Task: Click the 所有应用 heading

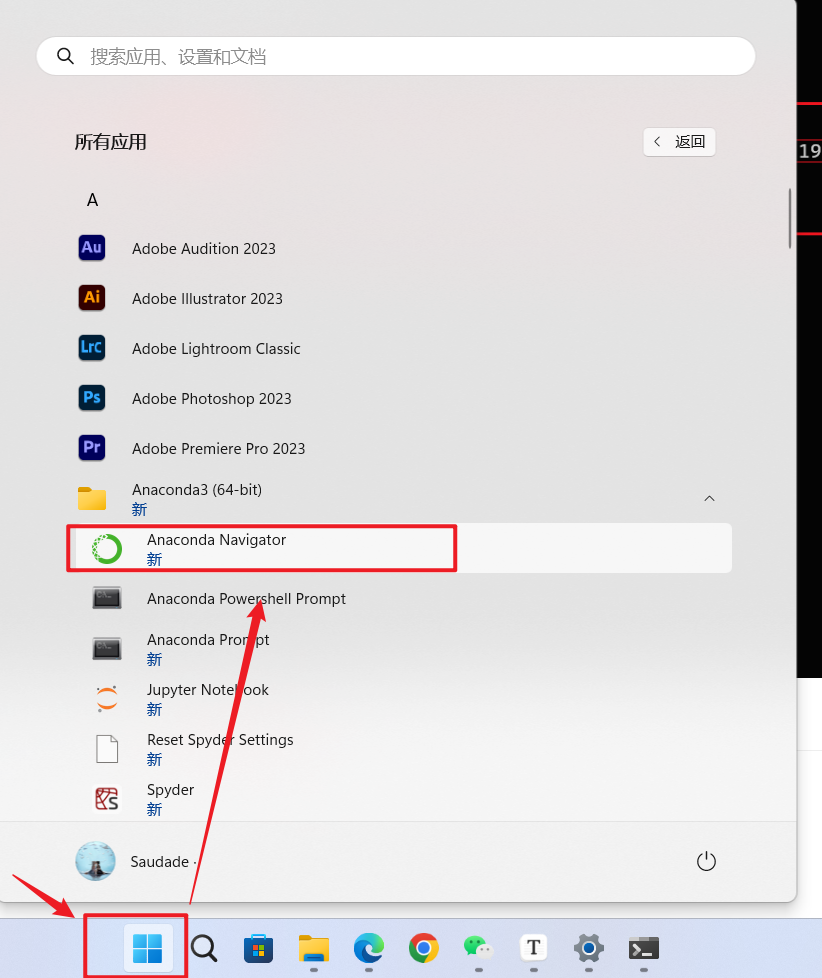Action: pyautogui.click(x=110, y=142)
